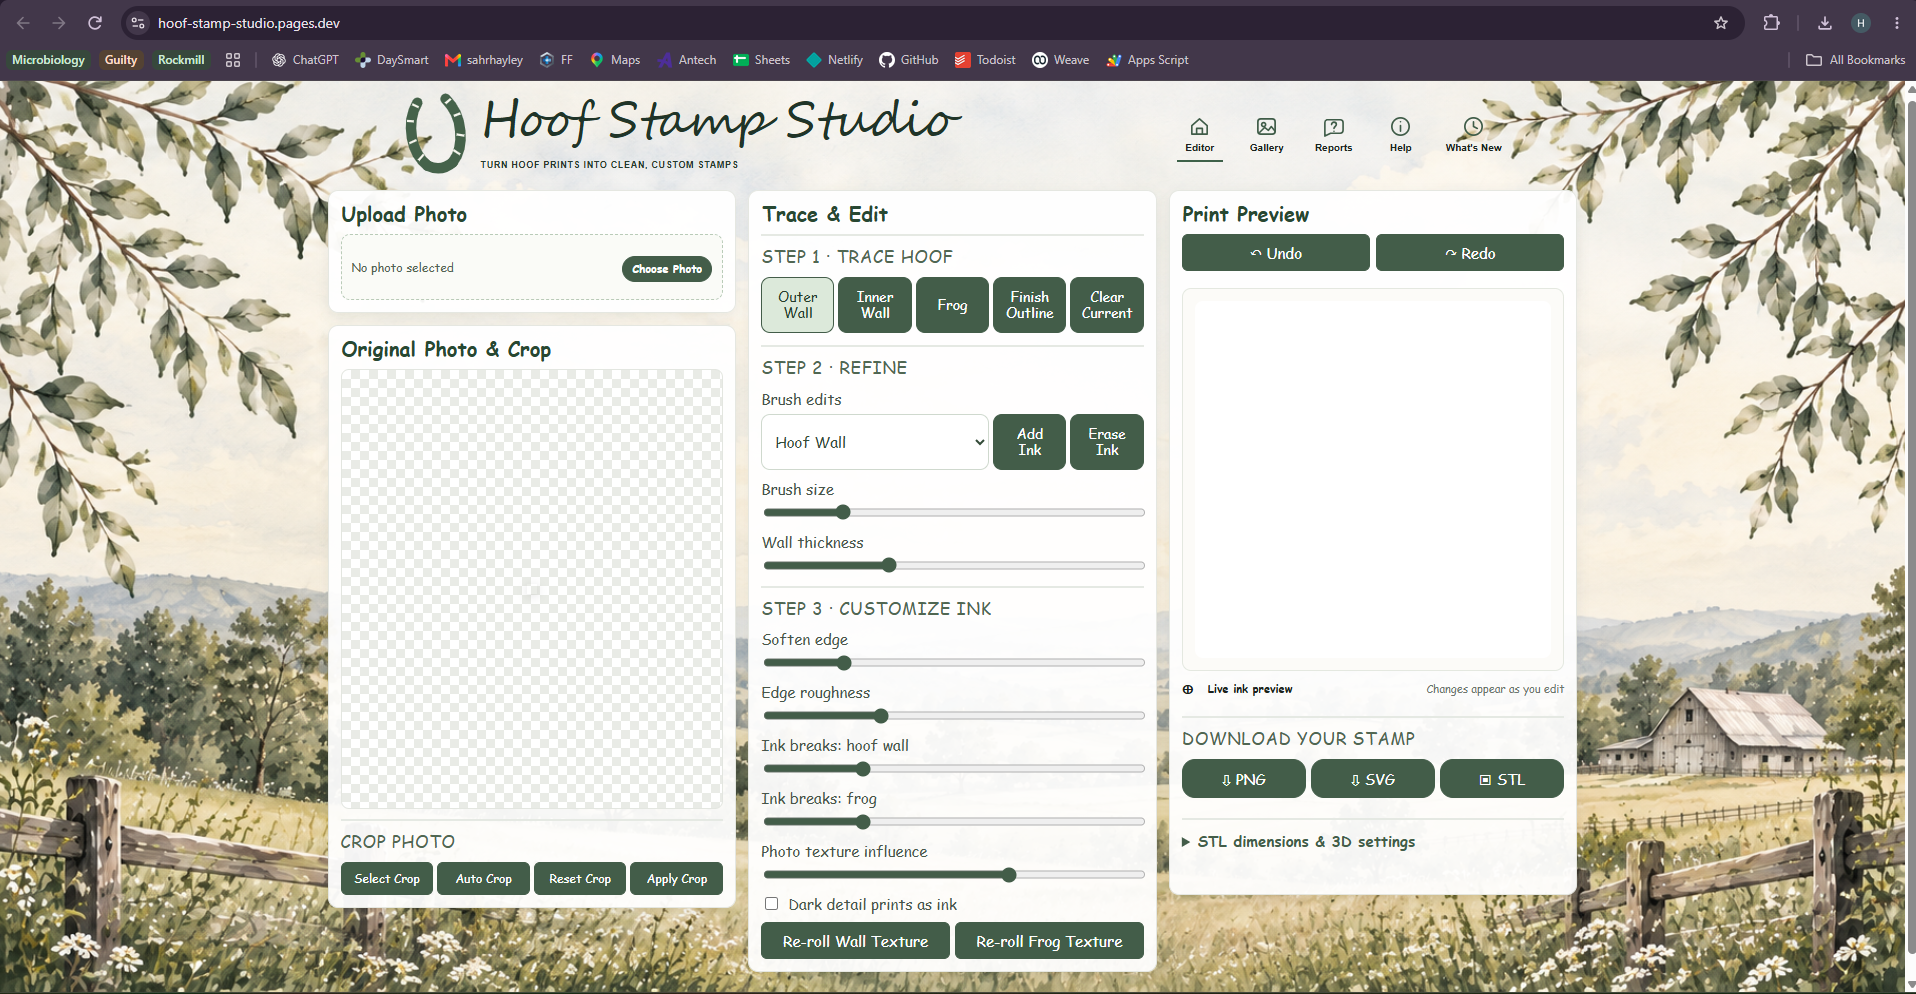Screen dimensions: 1916x994
Task: Open What's New clock icon
Action: (x=1473, y=127)
